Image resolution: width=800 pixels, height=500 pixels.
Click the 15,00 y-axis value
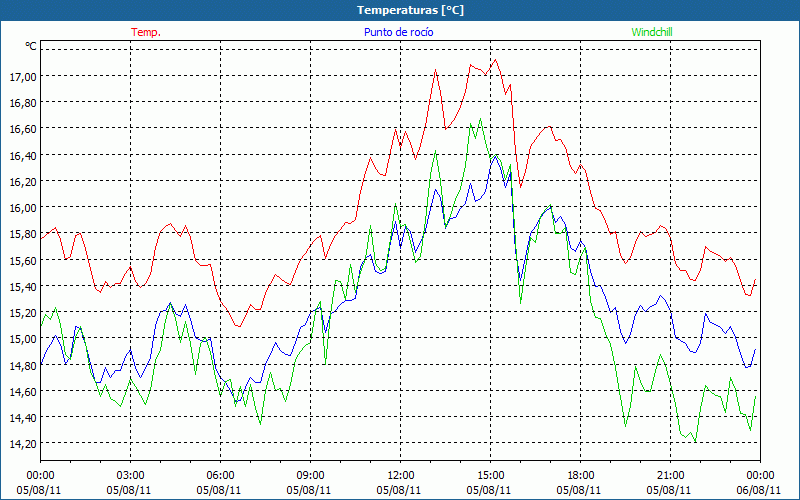click(23, 339)
